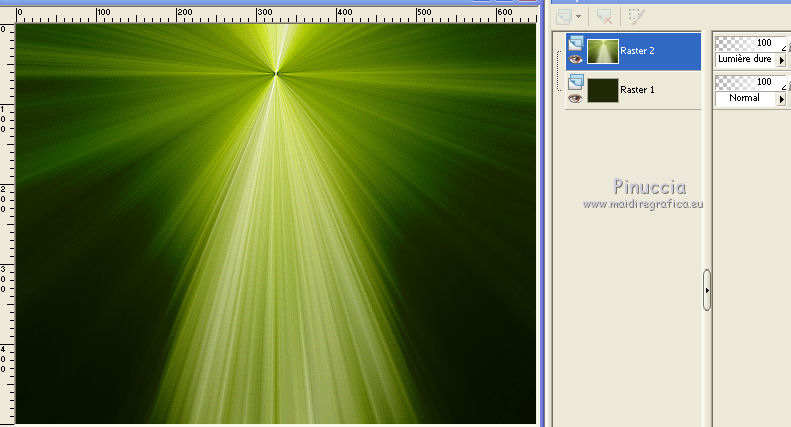The image size is (791, 427).
Task: Click the Raster 1 layer type icon
Action: pyautogui.click(x=576, y=82)
